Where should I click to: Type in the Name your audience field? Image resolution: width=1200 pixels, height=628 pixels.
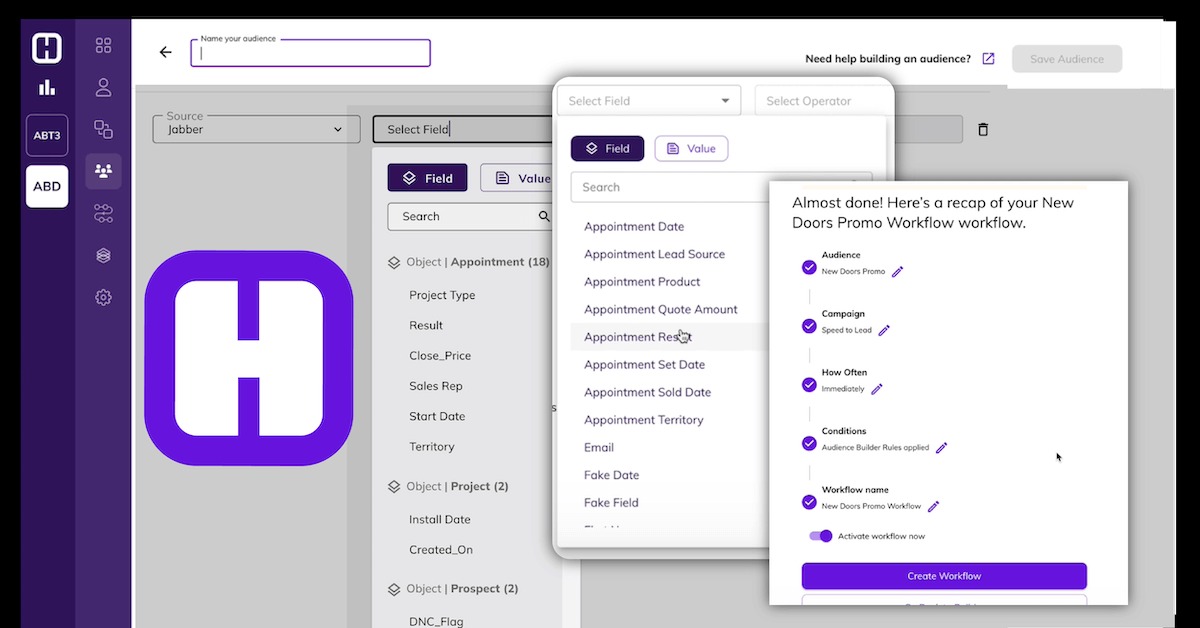click(310, 53)
